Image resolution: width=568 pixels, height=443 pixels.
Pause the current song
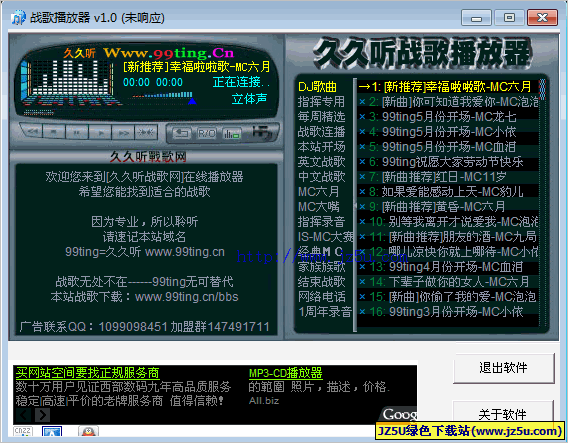tap(77, 132)
